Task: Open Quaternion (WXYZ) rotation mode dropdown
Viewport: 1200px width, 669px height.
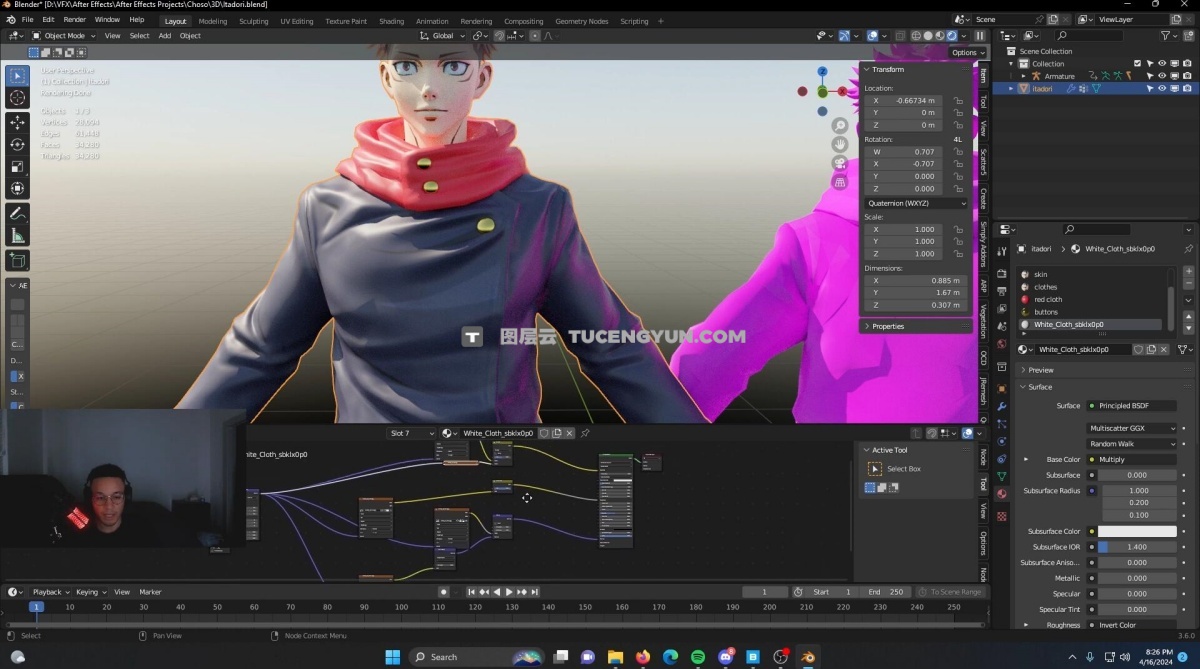Action: [x=916, y=203]
